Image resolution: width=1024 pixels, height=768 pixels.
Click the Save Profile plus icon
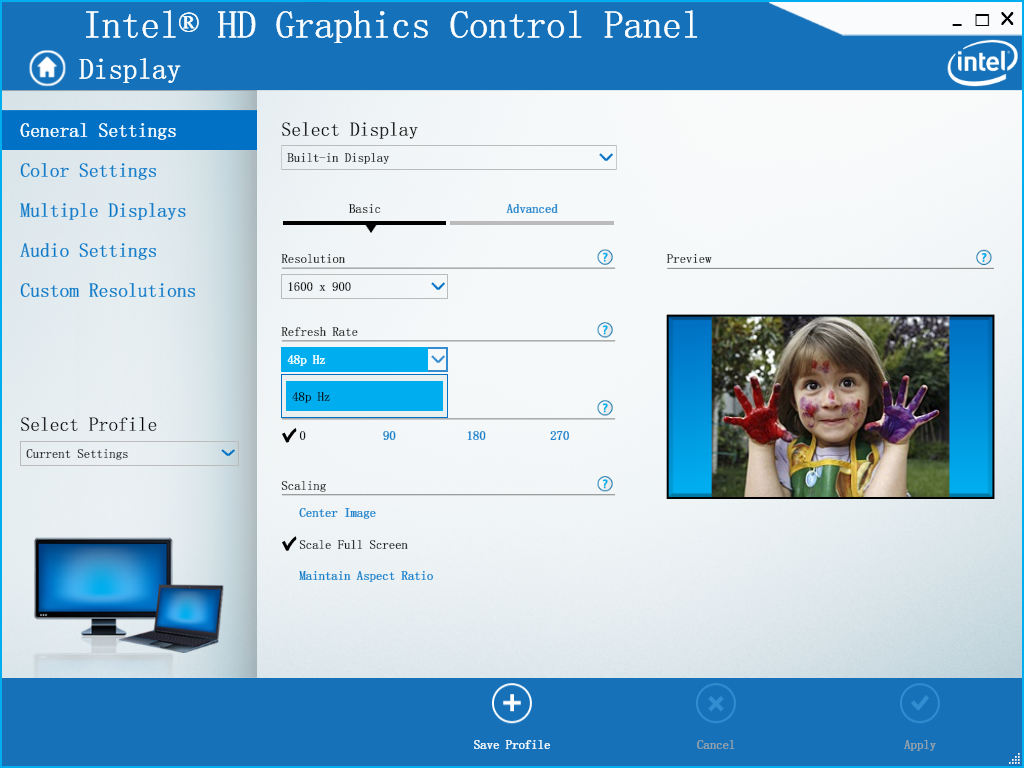tap(511, 704)
